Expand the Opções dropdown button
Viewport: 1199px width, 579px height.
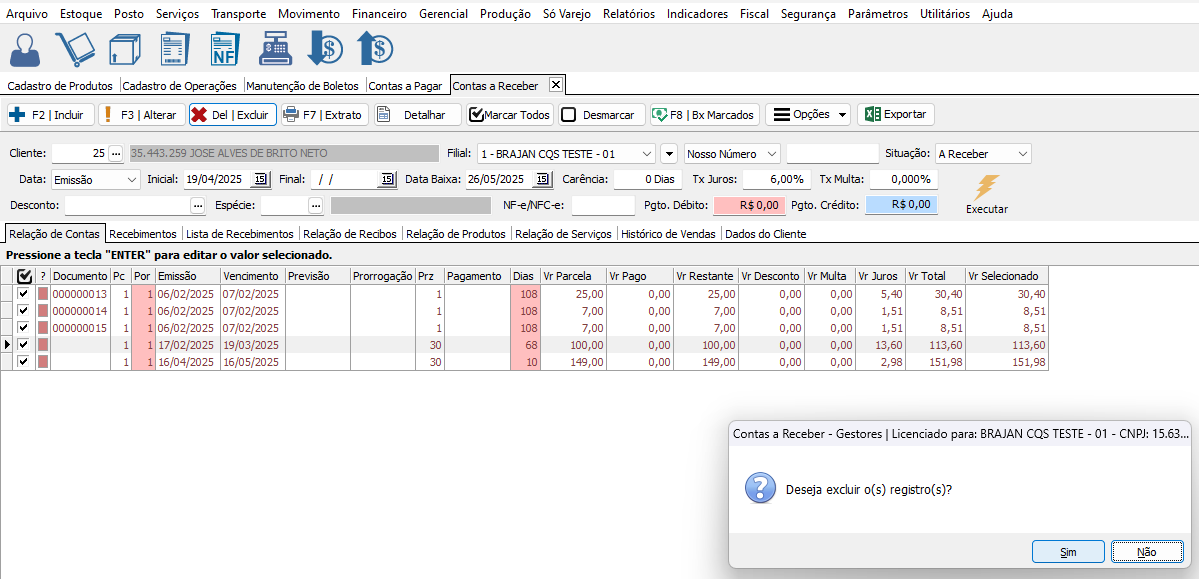pyautogui.click(x=842, y=115)
